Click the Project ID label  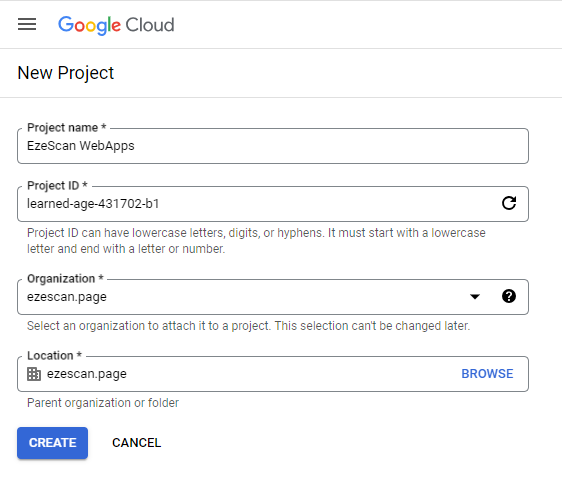tap(57, 186)
